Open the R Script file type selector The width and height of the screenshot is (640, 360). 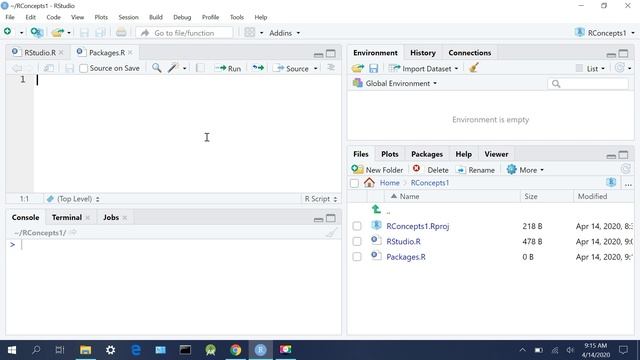pyautogui.click(x=321, y=199)
